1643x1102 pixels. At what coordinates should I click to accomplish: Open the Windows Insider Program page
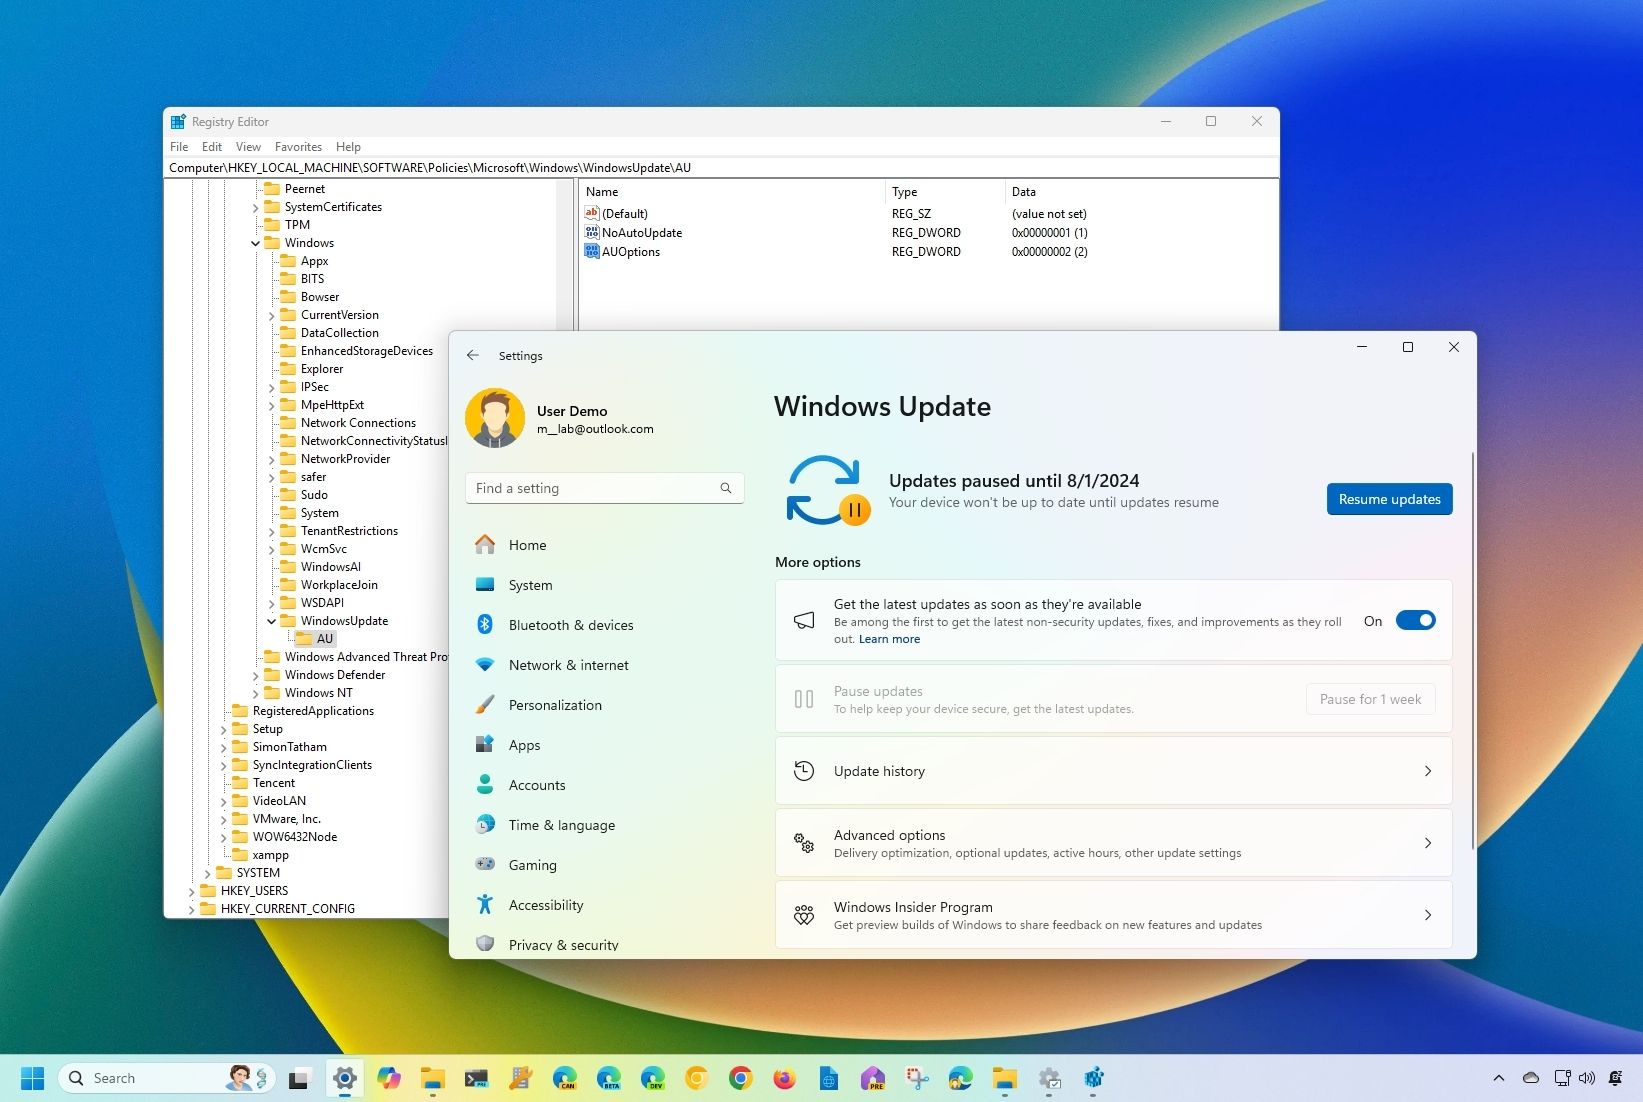pos(1112,914)
